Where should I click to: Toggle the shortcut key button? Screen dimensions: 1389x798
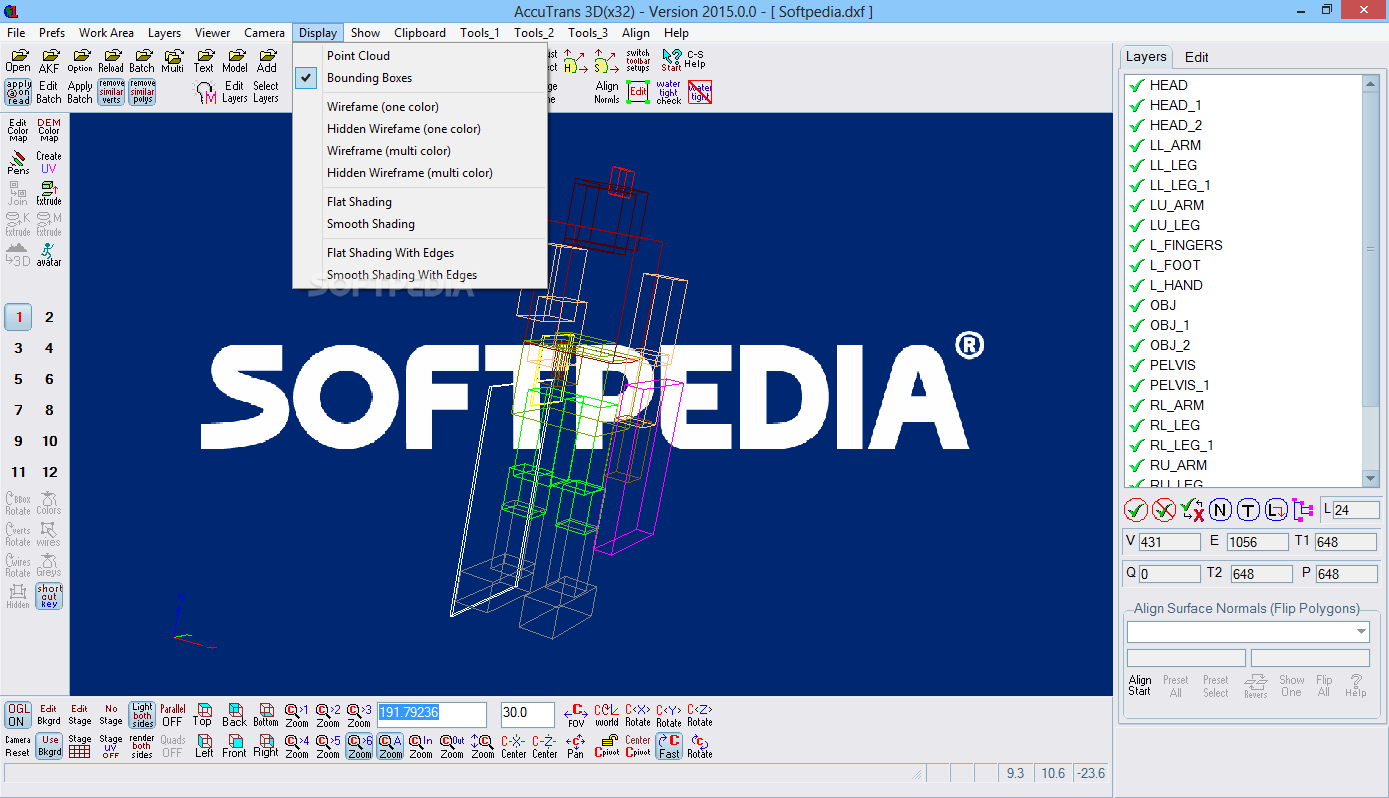49,596
